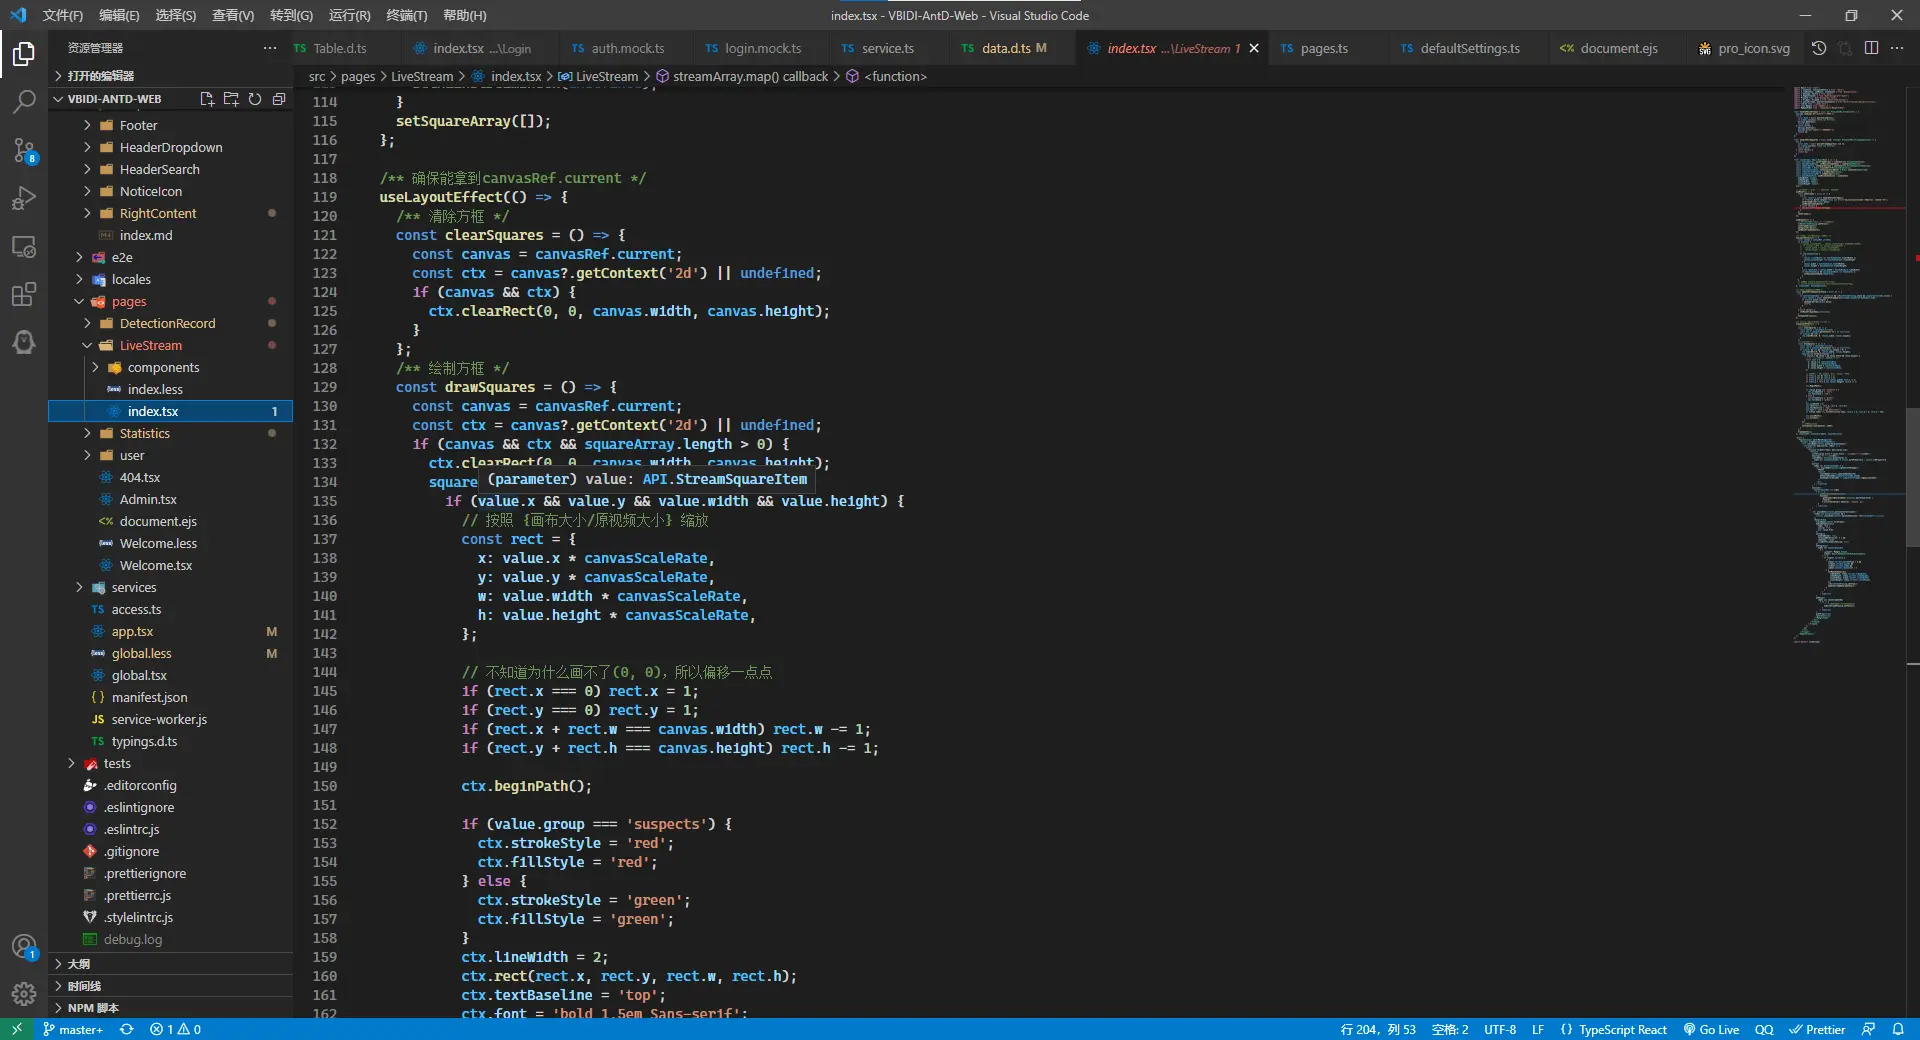
Task: Open the 文件(F) menu
Action: [x=63, y=15]
